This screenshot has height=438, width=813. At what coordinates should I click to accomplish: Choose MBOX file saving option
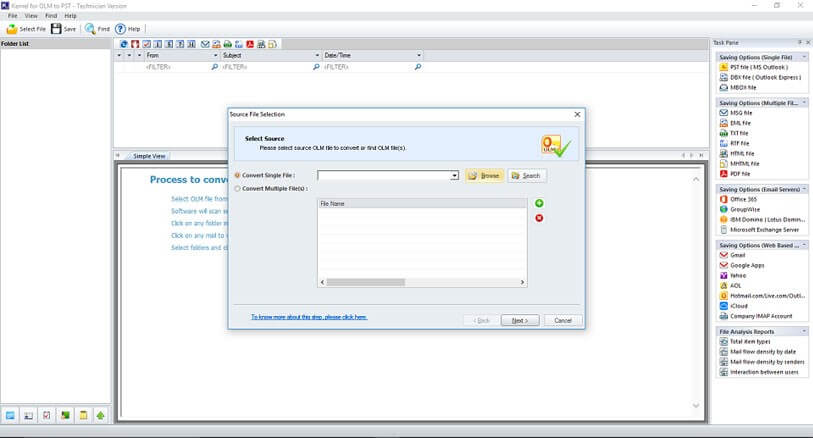[x=738, y=88]
